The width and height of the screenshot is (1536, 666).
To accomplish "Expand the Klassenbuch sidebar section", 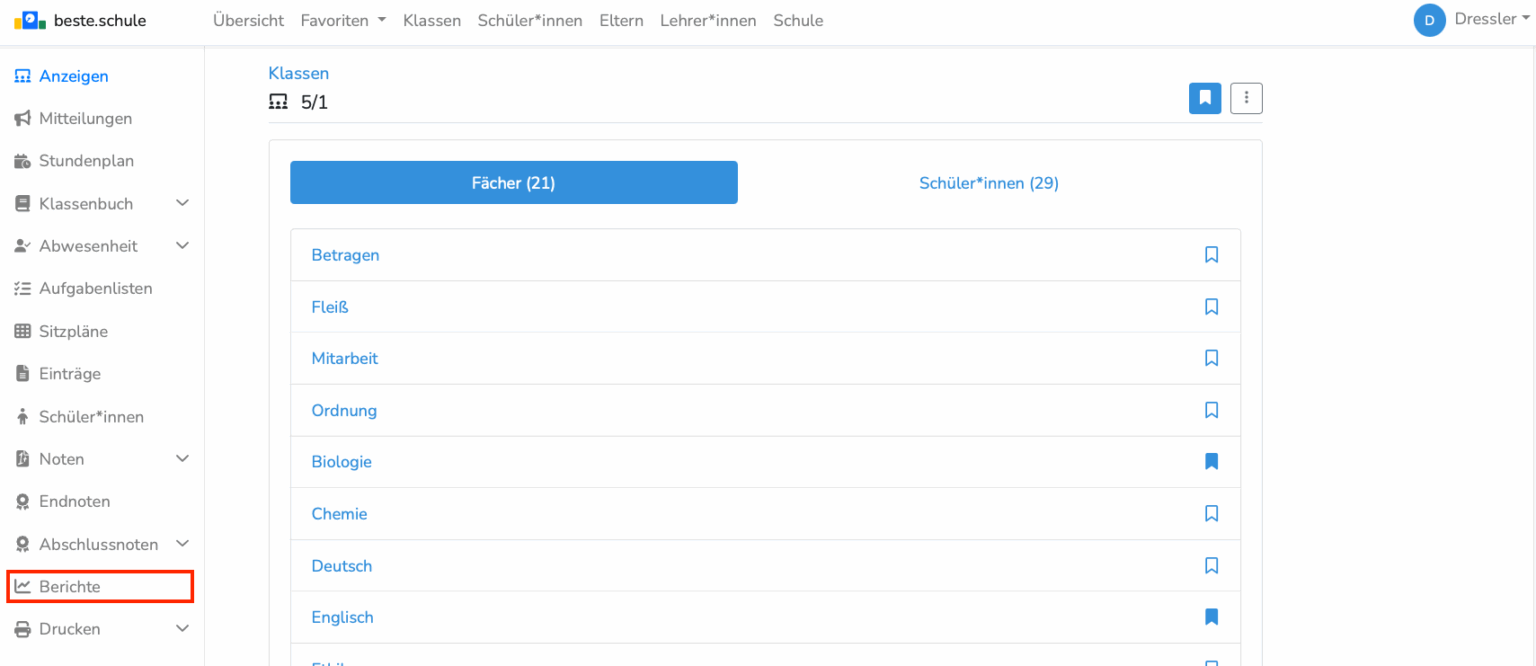I will click(x=182, y=204).
